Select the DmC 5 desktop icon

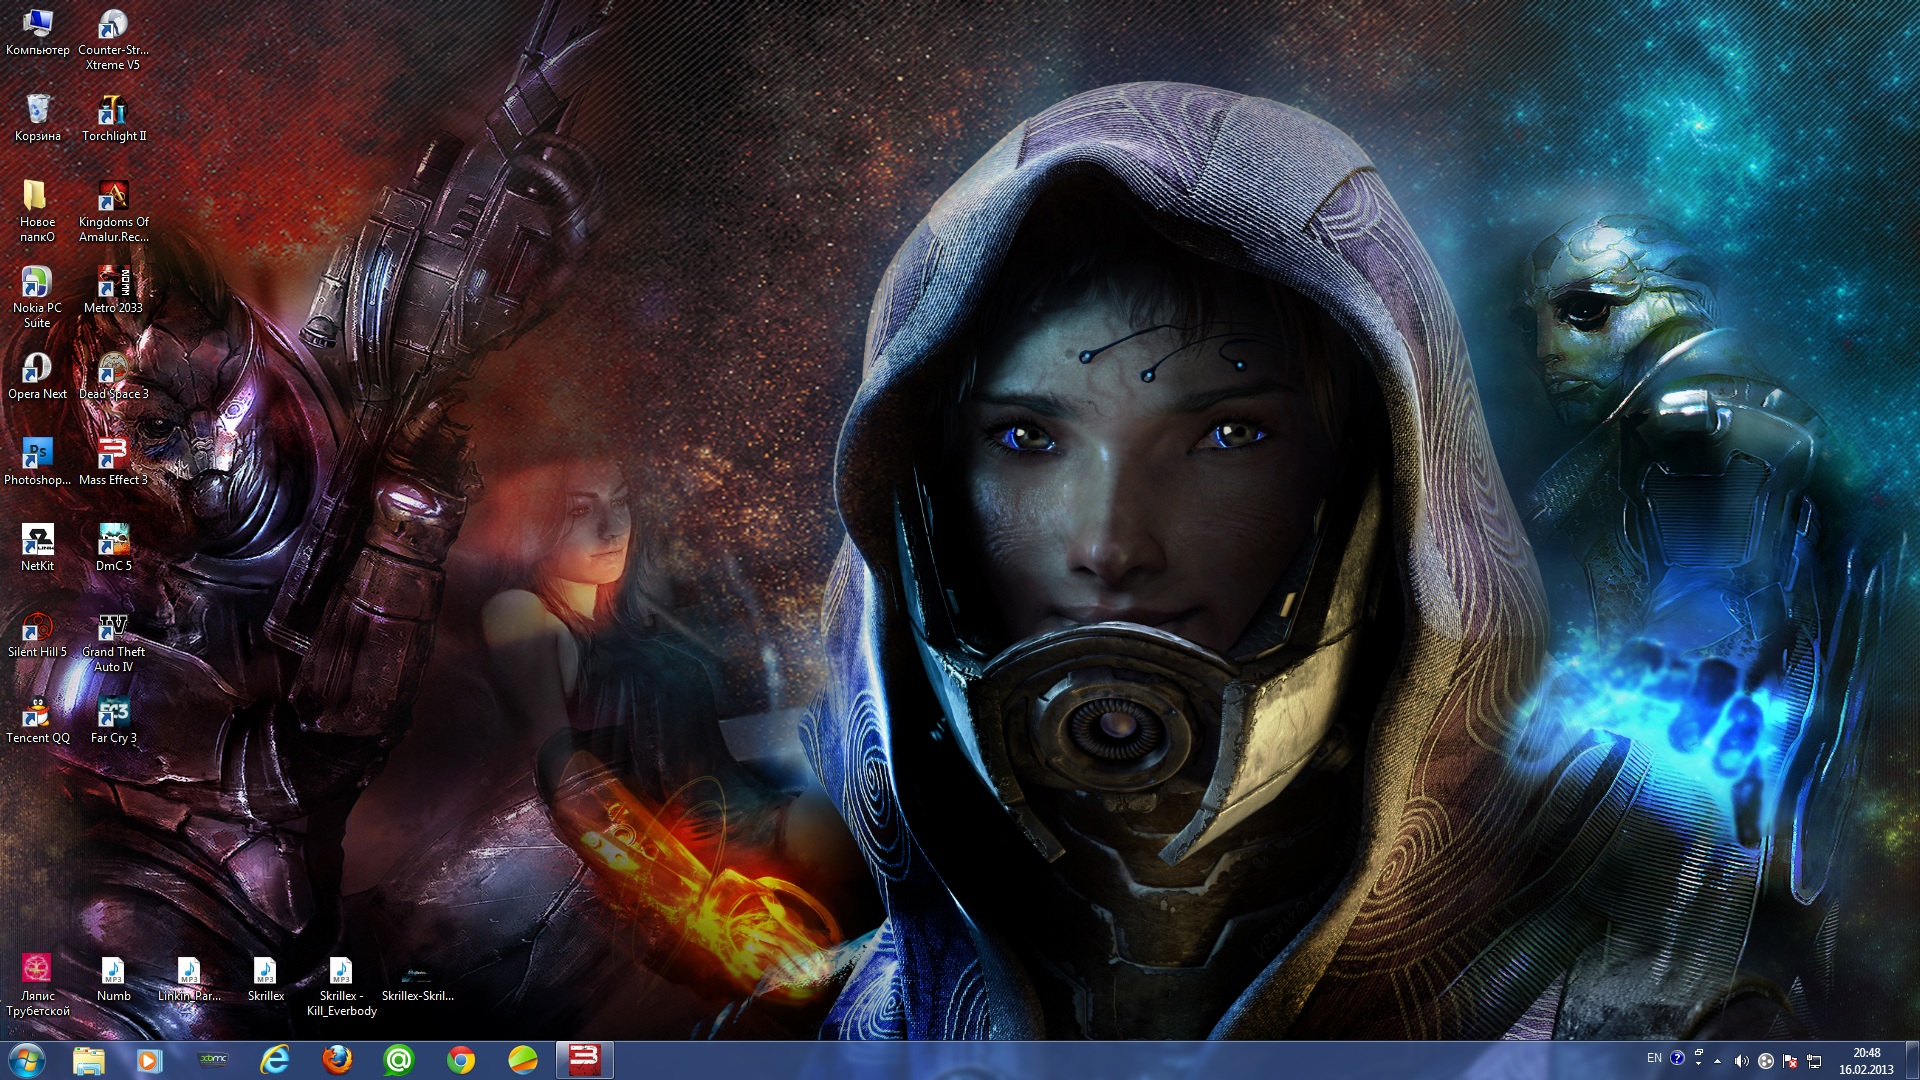pyautogui.click(x=113, y=541)
